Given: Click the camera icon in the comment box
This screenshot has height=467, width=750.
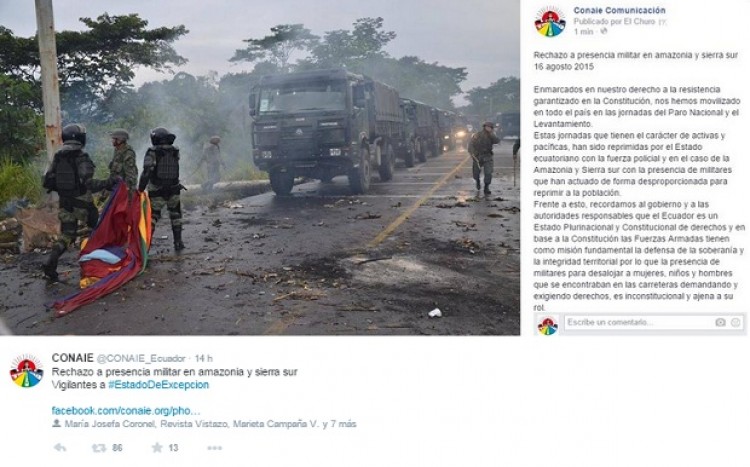Looking at the screenshot, I should click(720, 322).
